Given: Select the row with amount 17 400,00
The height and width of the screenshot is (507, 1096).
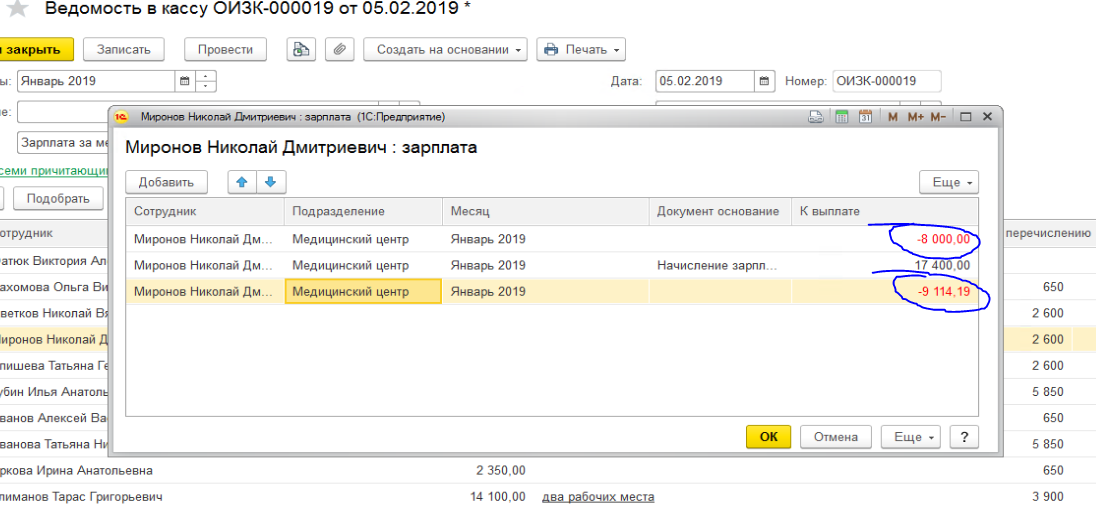Looking at the screenshot, I should click(x=550, y=265).
